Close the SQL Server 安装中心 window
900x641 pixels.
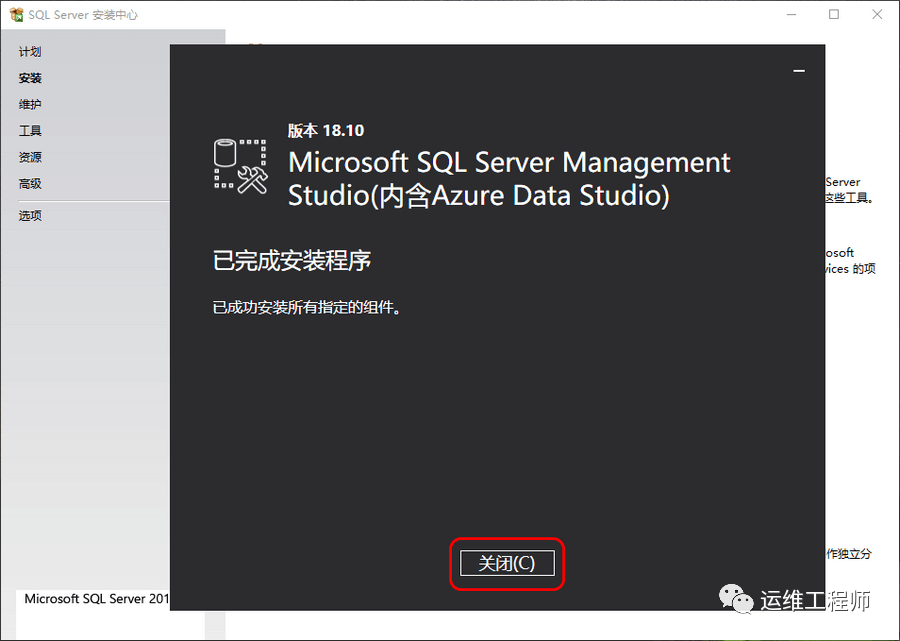pyautogui.click(x=877, y=14)
